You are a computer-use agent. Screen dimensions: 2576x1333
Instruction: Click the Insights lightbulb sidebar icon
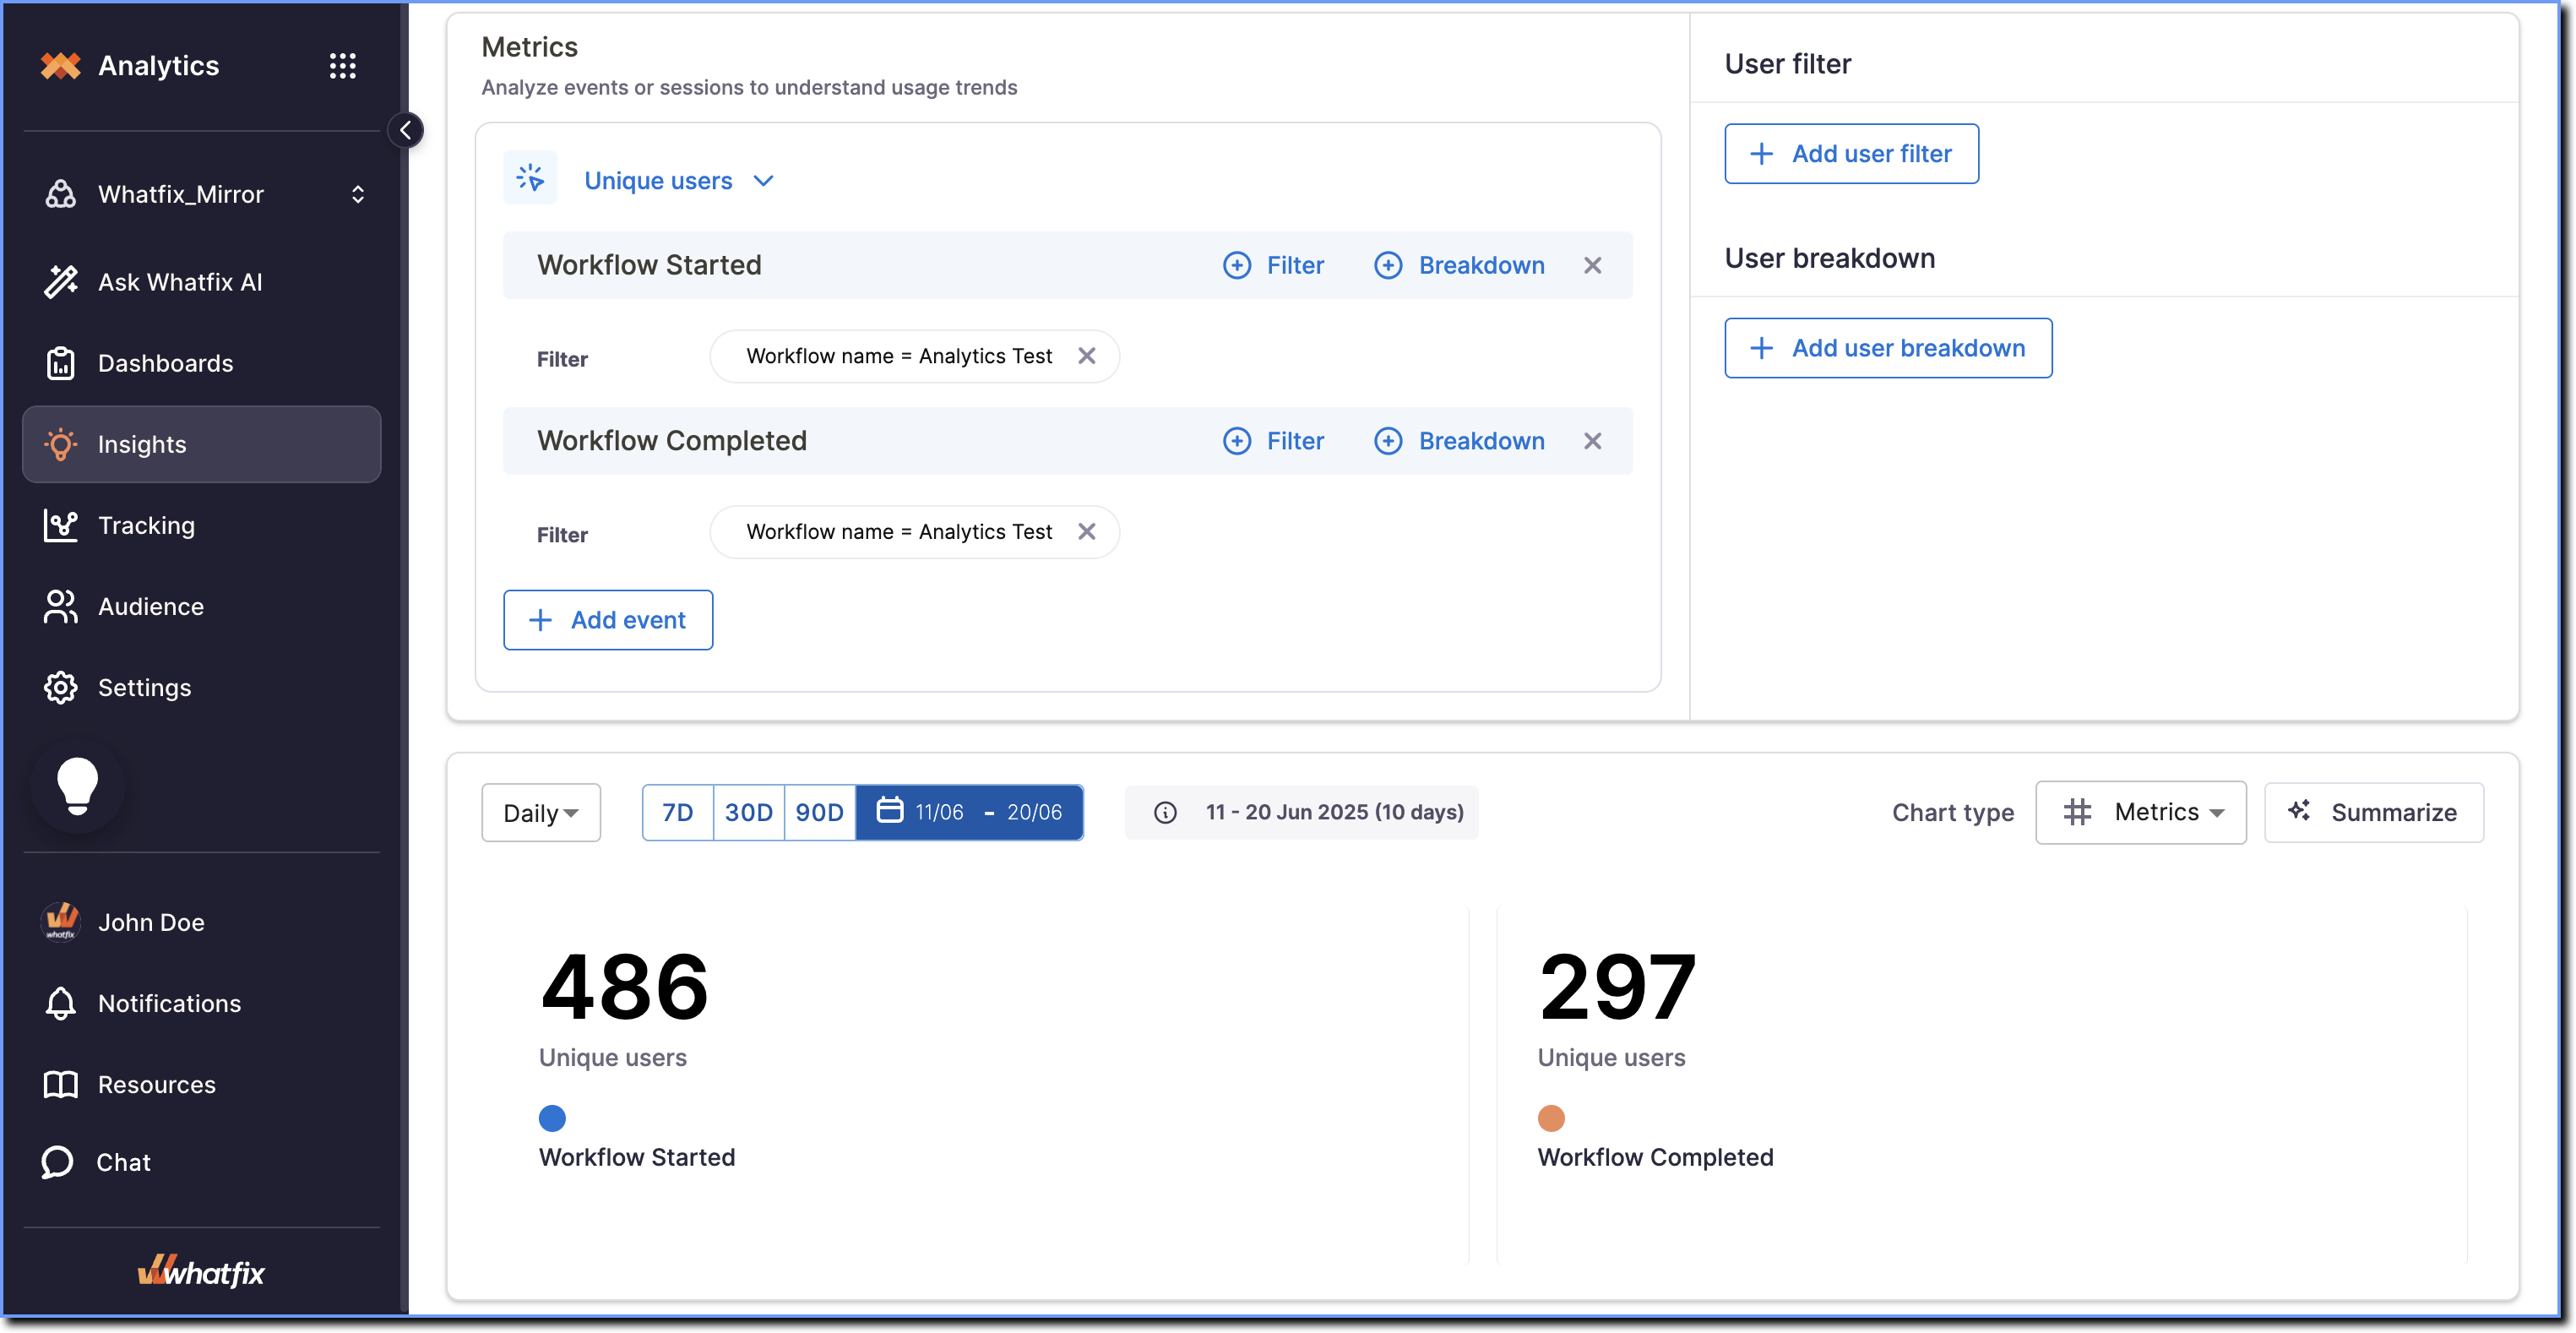click(x=61, y=444)
